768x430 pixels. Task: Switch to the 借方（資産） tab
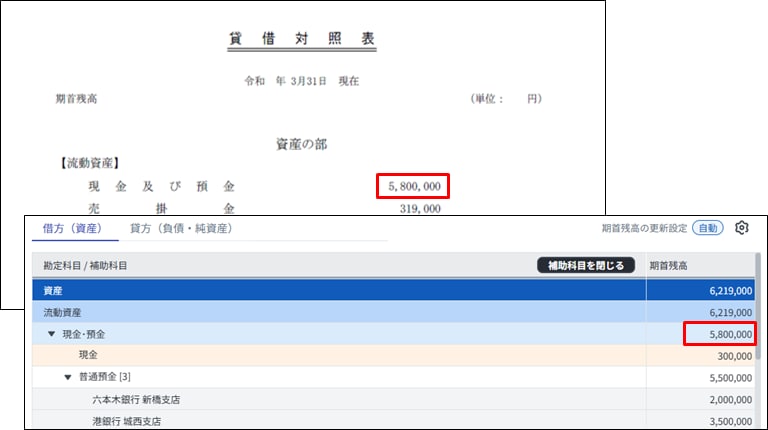click(x=72, y=228)
